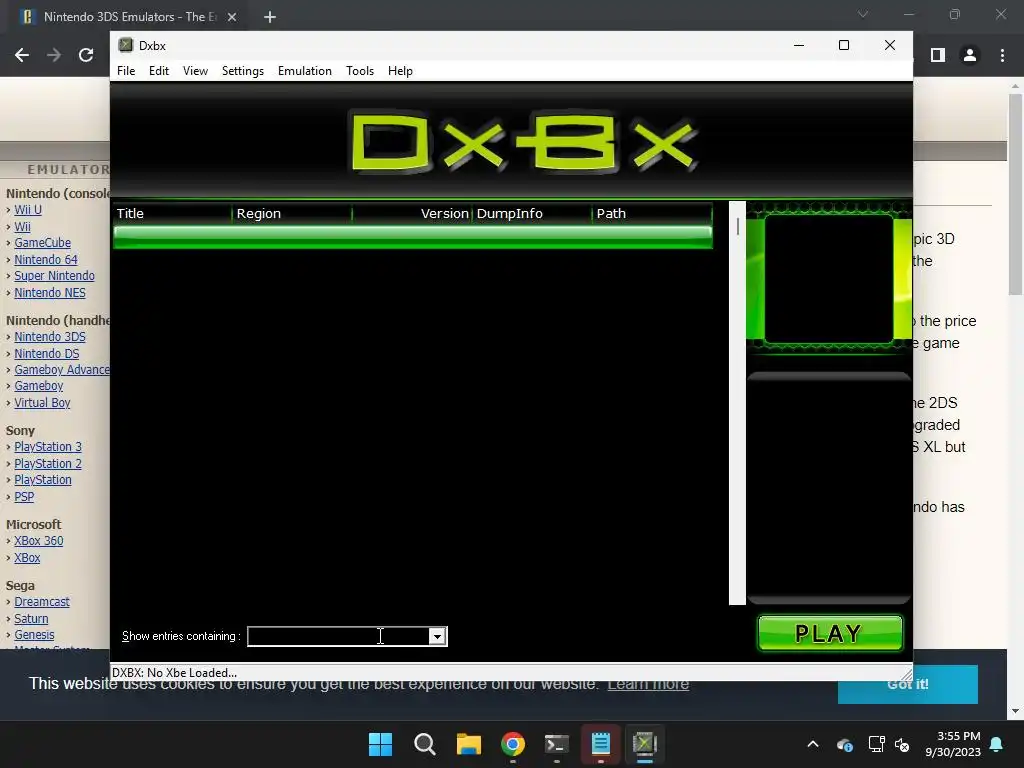Switch to Dxbx taskbar icon

click(645, 744)
